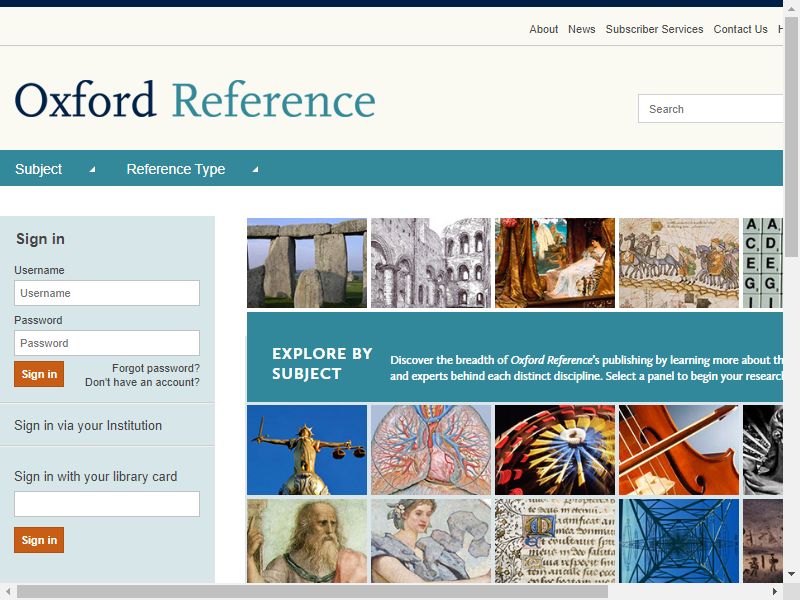Select the illuminated manuscript thumbnail
This screenshot has height=600, width=800.
tap(555, 541)
